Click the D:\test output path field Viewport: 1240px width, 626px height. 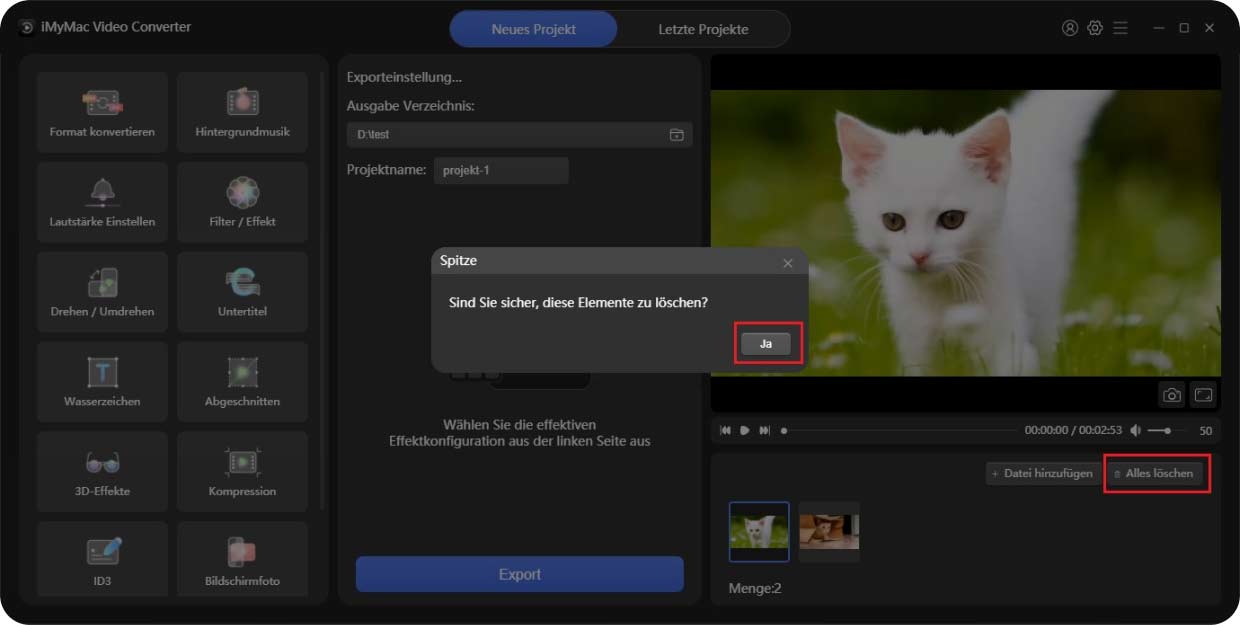(x=519, y=134)
